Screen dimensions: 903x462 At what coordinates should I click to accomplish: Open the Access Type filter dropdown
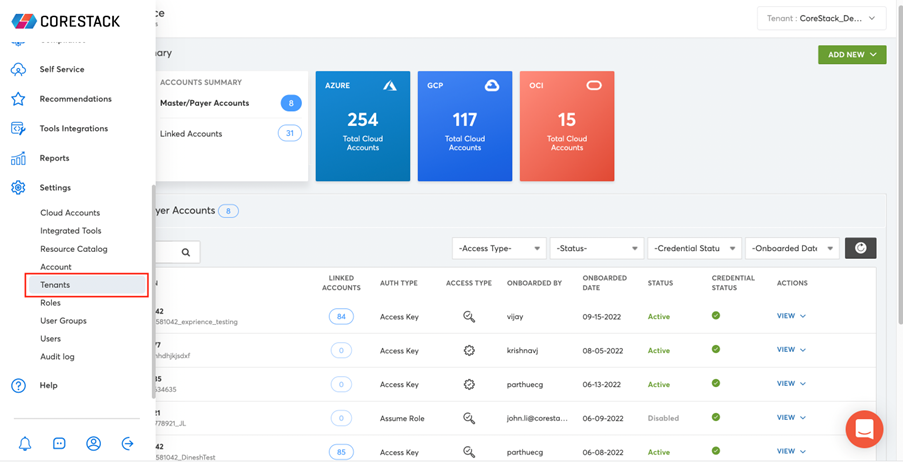pos(499,248)
